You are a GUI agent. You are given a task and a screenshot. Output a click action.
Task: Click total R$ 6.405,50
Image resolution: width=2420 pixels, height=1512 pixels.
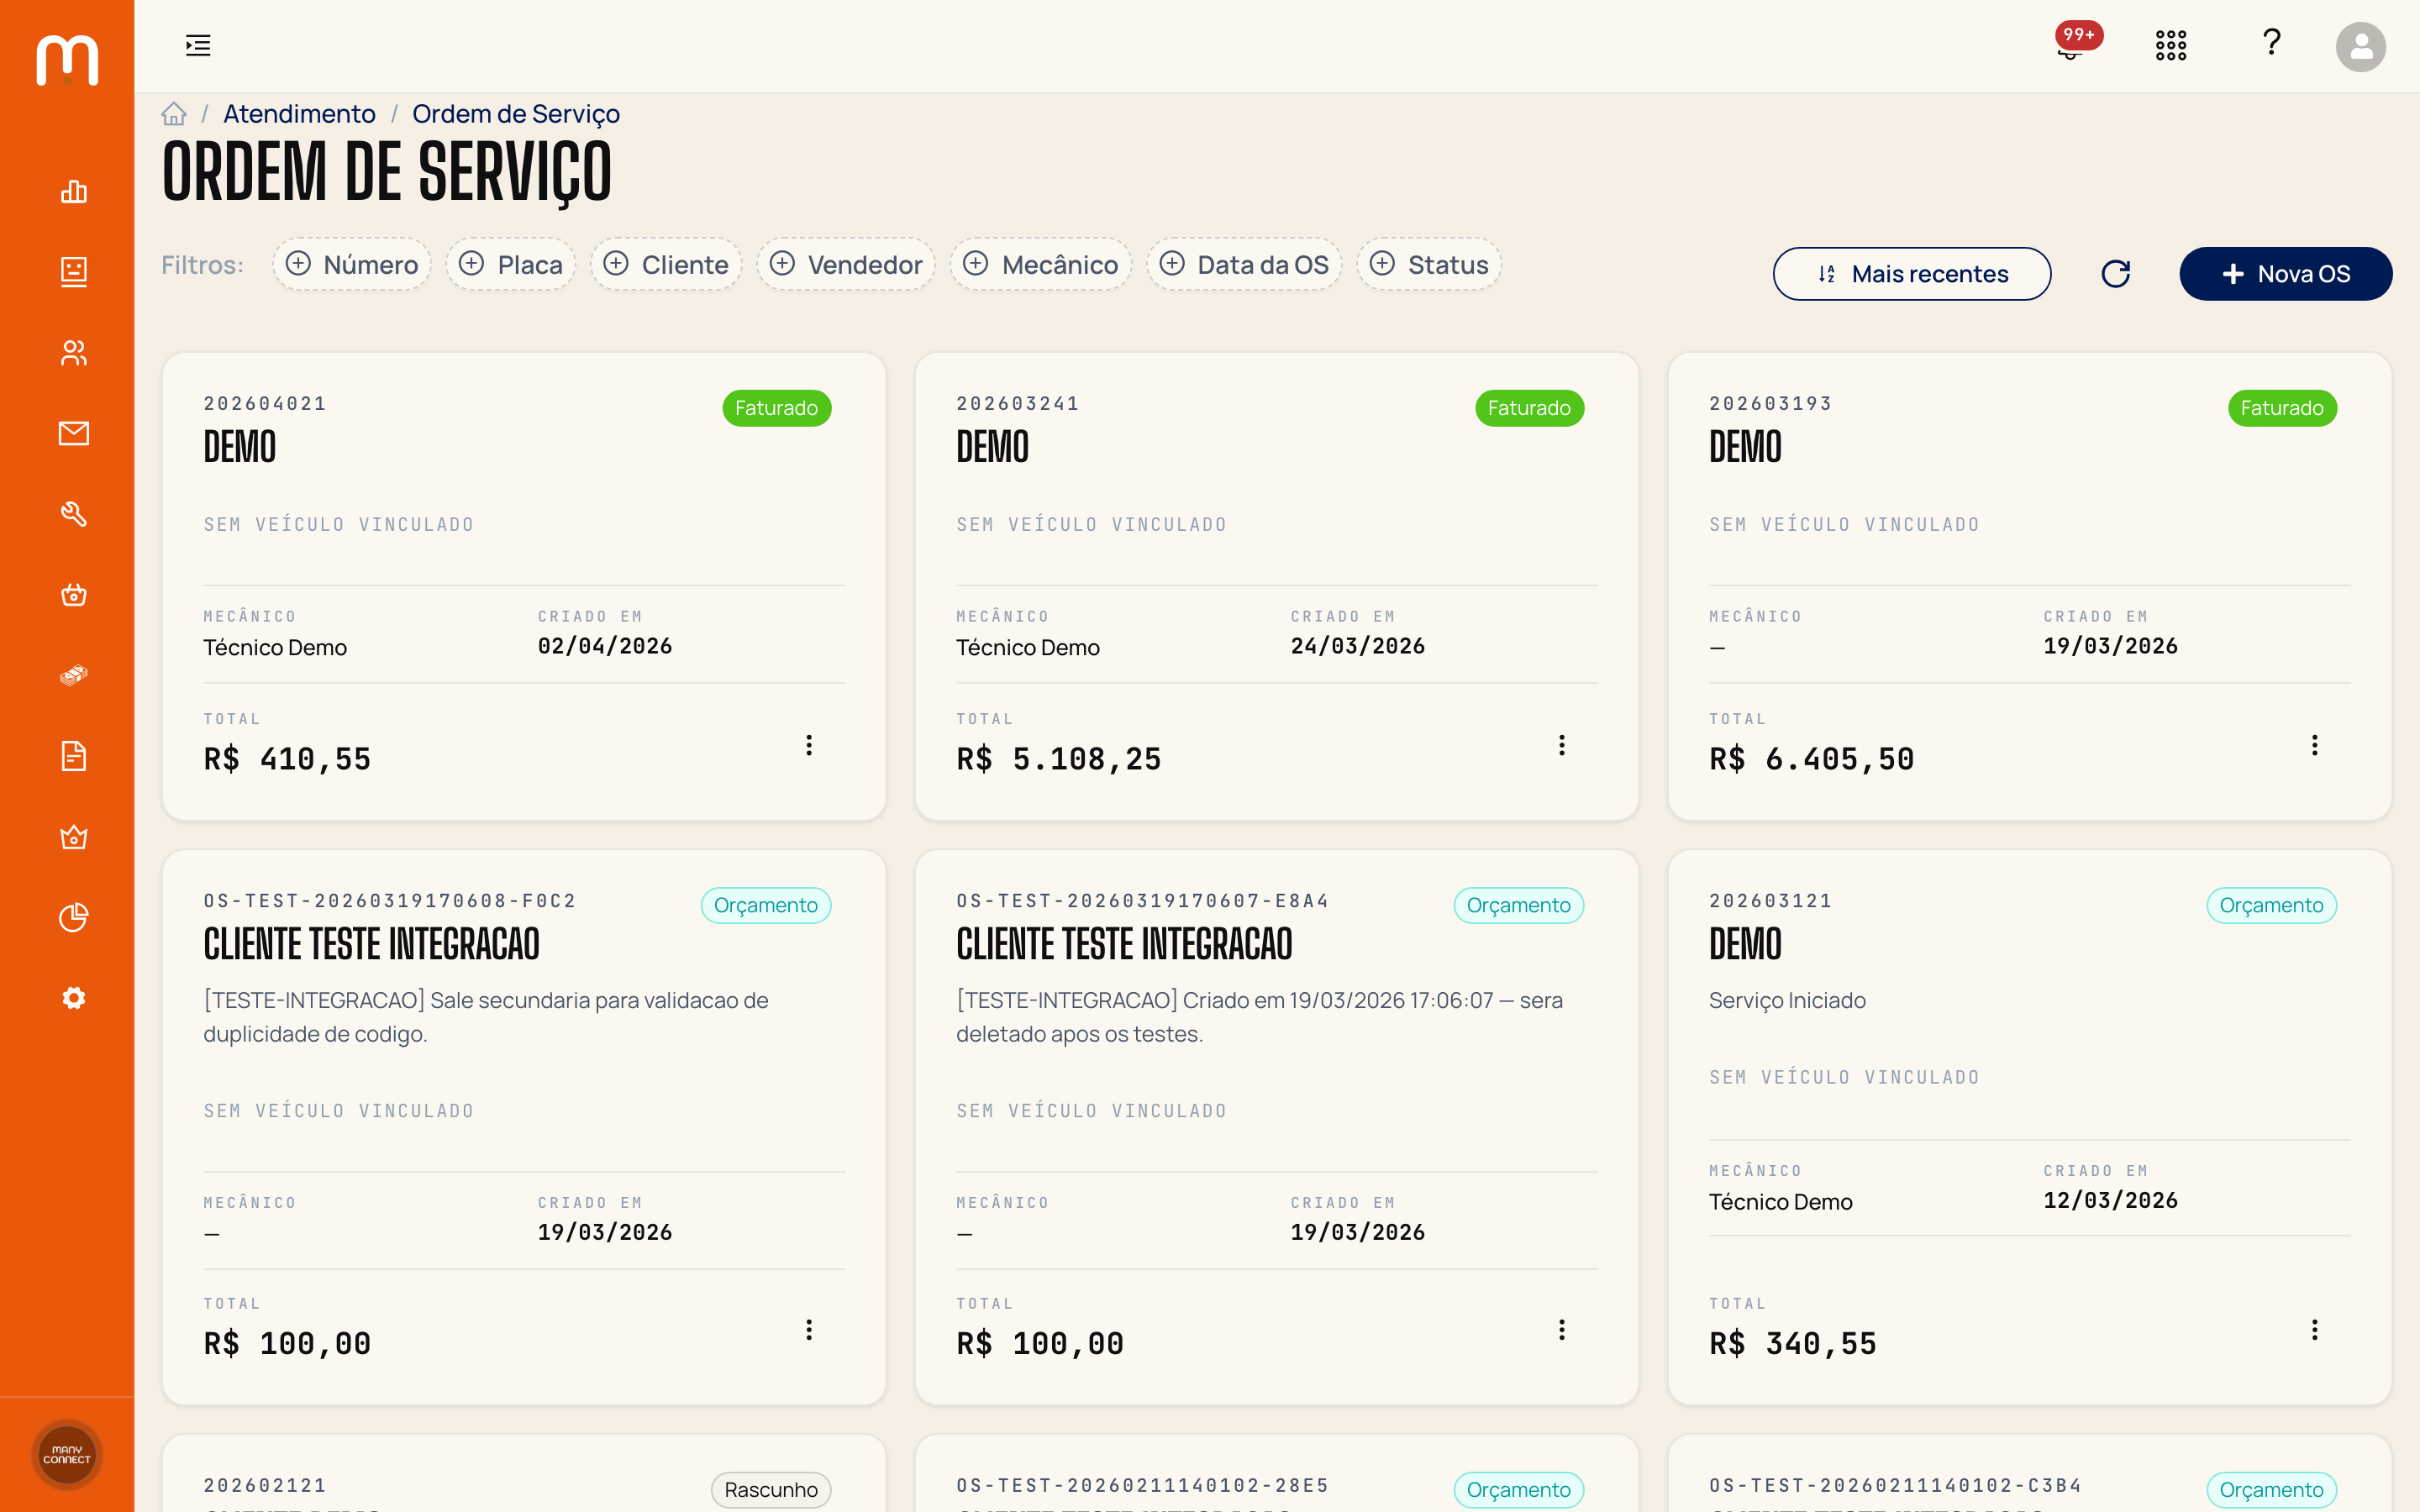point(1812,759)
